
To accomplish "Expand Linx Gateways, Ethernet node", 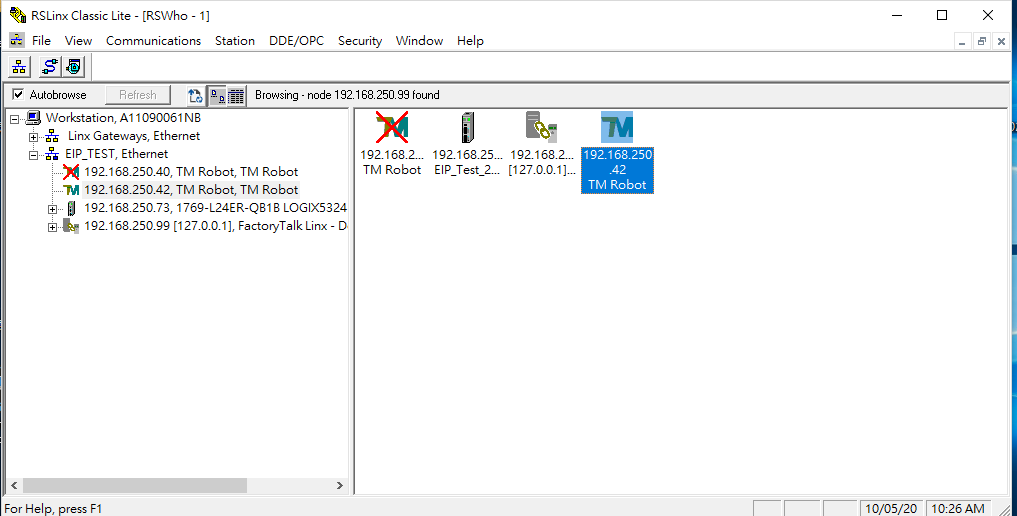I will point(34,137).
